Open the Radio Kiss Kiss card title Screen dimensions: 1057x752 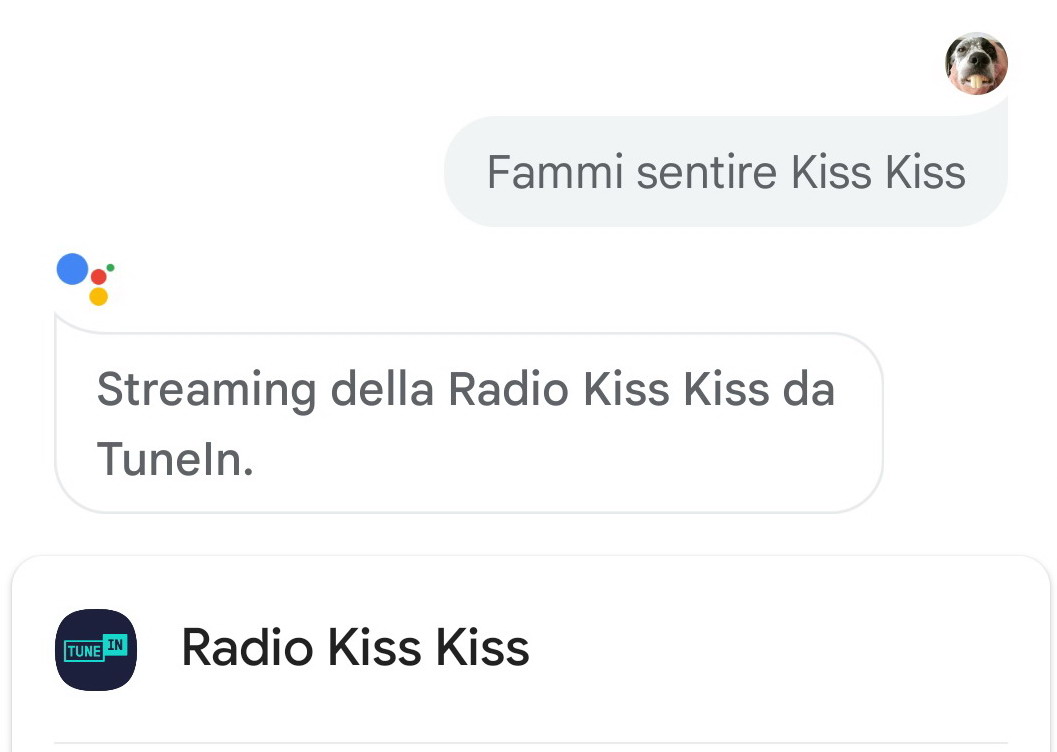pyautogui.click(x=355, y=648)
